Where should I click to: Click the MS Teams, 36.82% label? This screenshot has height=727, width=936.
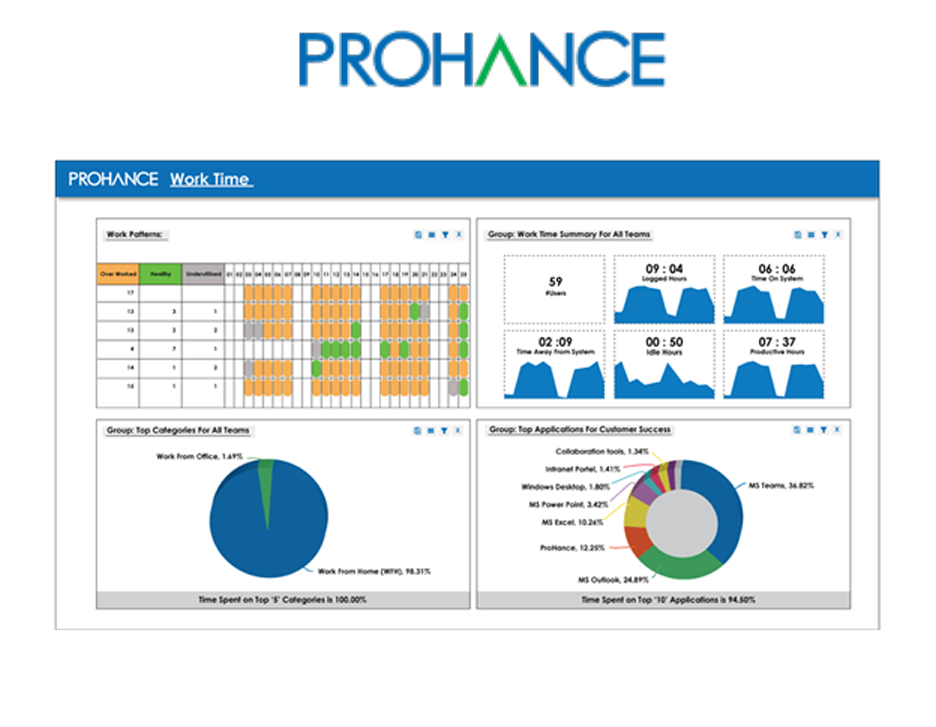pos(781,486)
